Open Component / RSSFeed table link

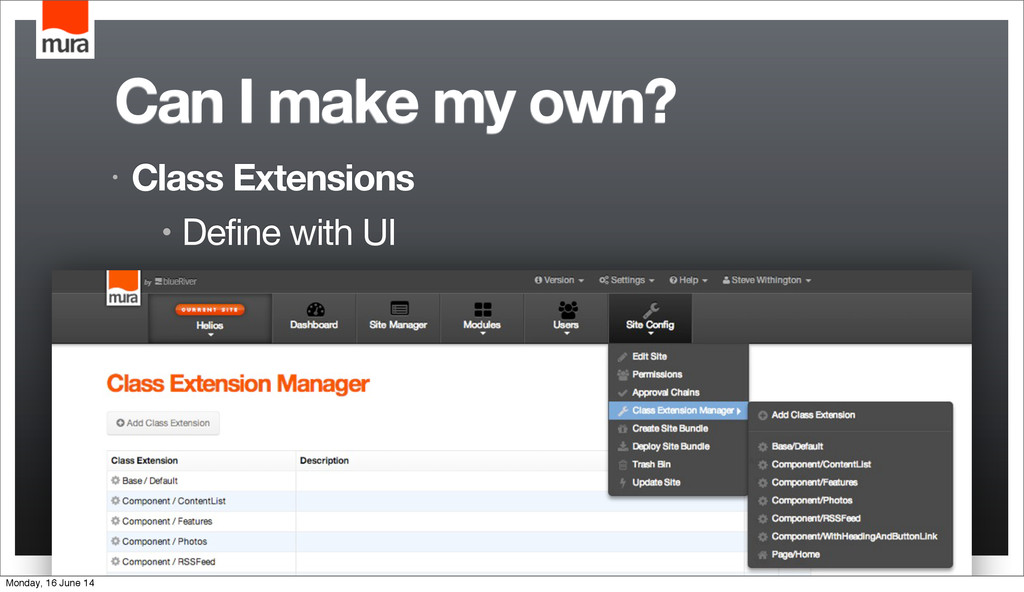point(168,562)
